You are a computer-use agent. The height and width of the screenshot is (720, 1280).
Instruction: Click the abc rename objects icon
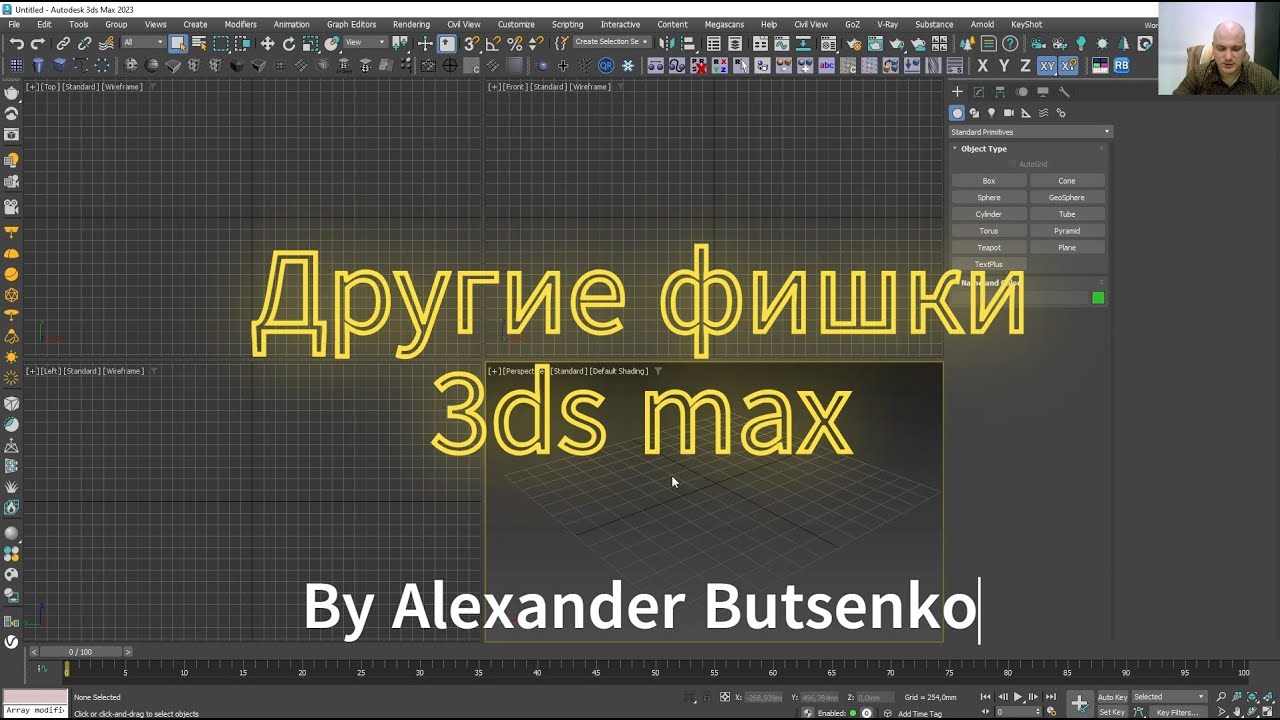pyautogui.click(x=827, y=66)
